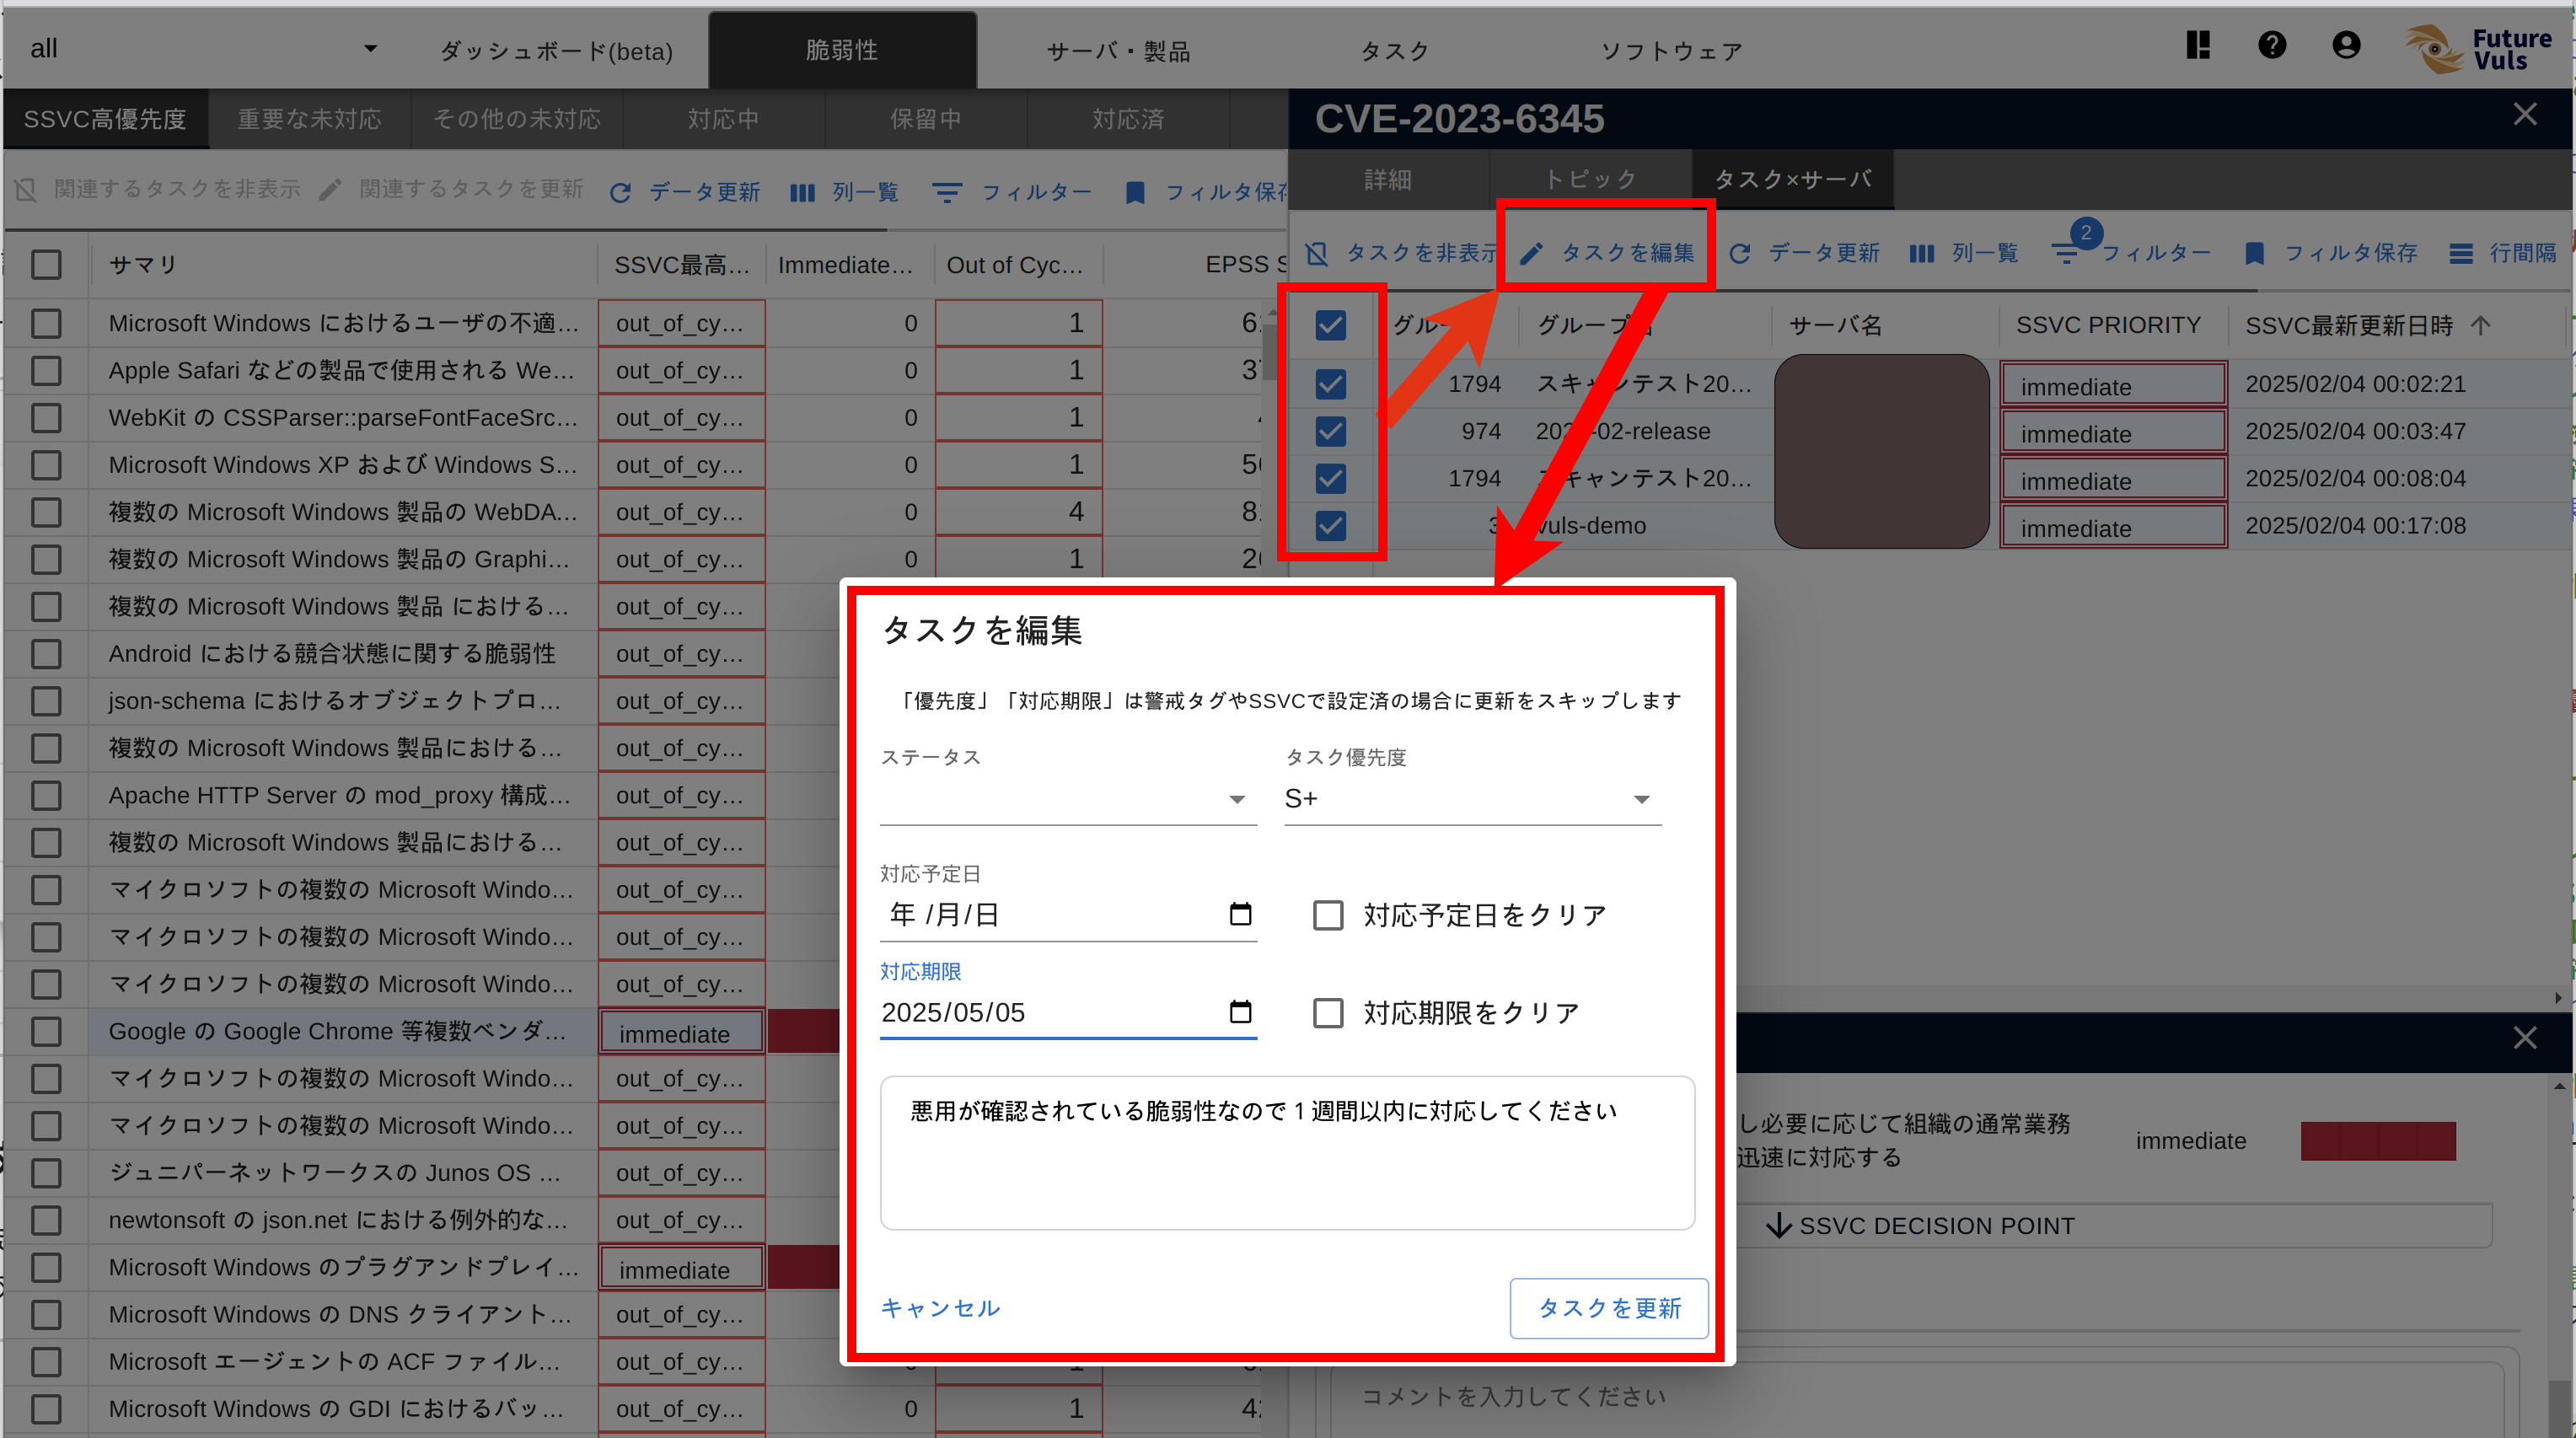Image resolution: width=2576 pixels, height=1438 pixels.
Task: Check 対応予定日をクリア checkbox
Action: (x=1327, y=915)
